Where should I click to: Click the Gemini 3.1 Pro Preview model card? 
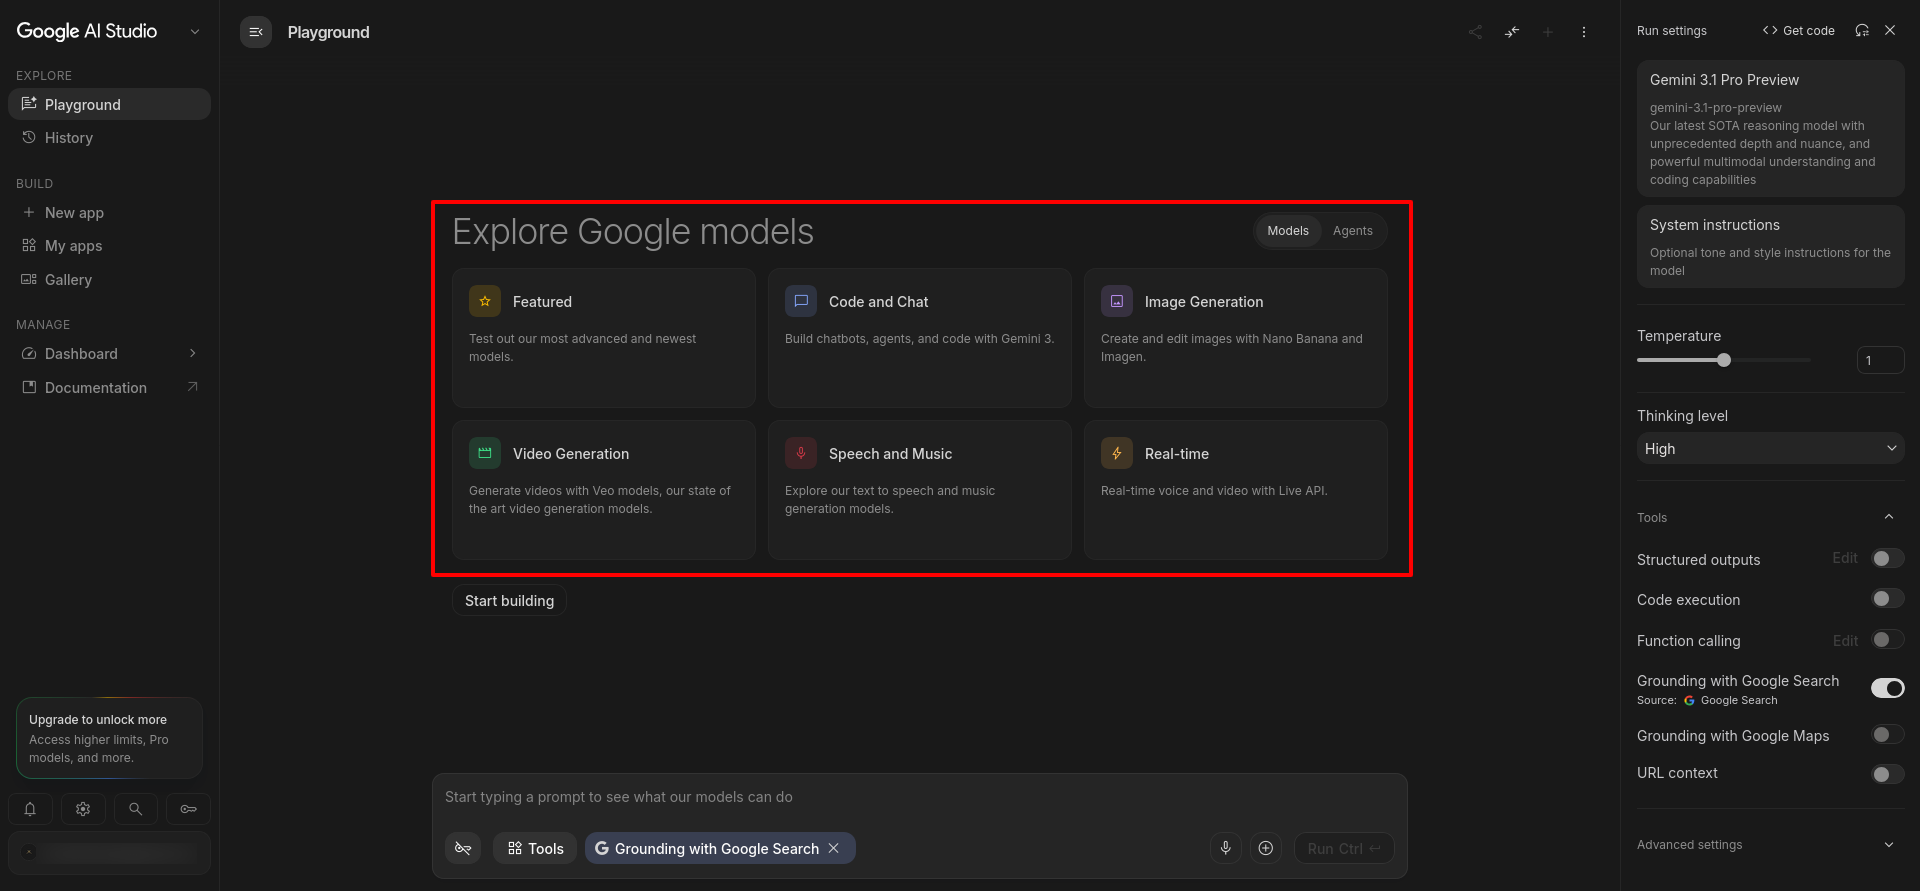click(x=1770, y=128)
